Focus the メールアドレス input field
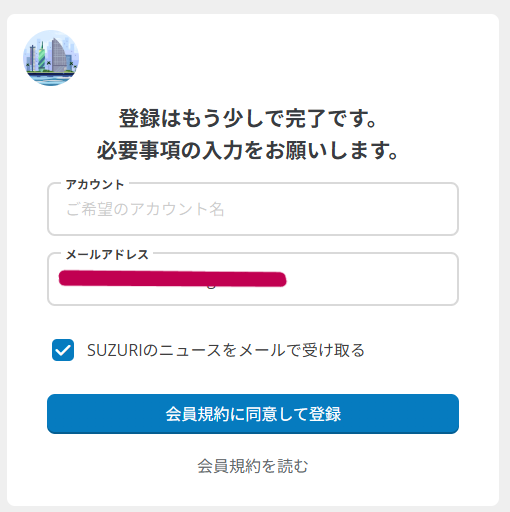The height and width of the screenshot is (512, 510). pos(253,279)
